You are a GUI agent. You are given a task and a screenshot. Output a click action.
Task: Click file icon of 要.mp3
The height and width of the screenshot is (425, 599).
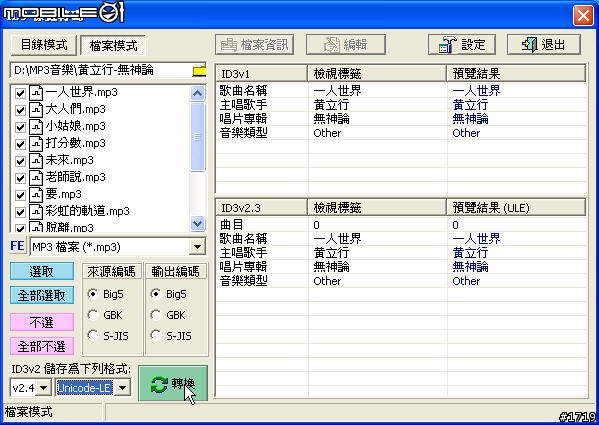36,195
